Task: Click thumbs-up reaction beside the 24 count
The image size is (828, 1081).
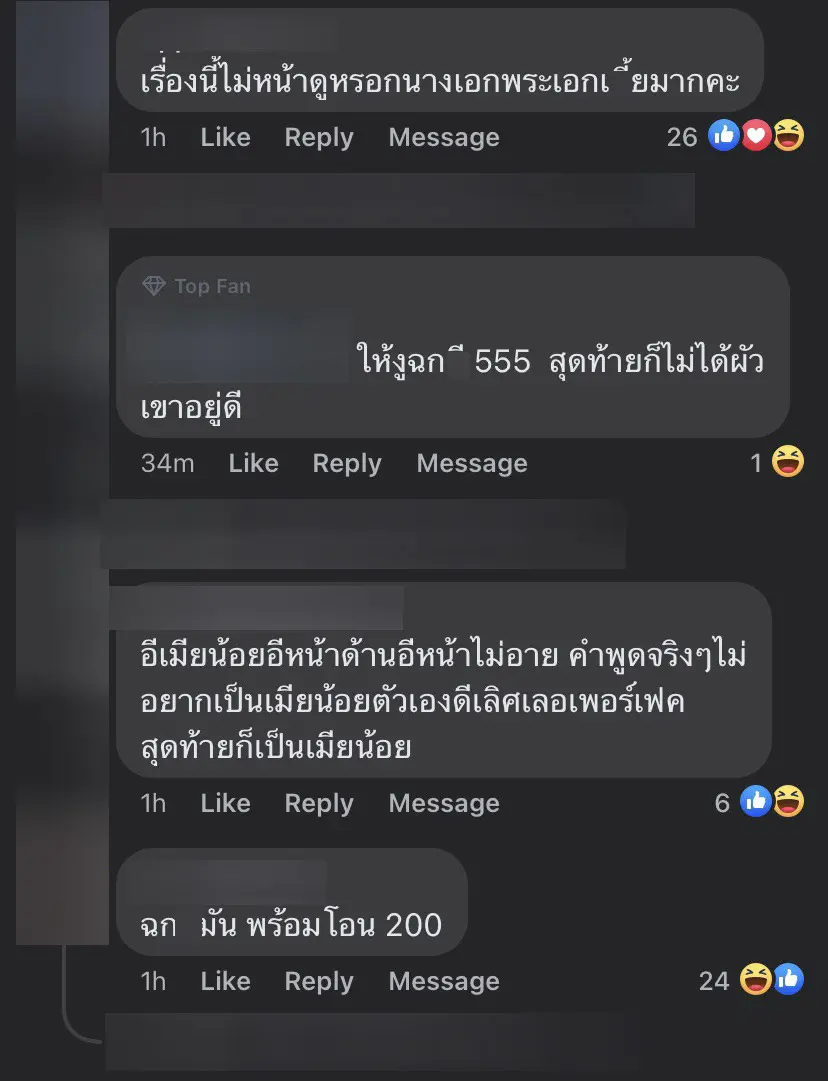Action: point(788,979)
